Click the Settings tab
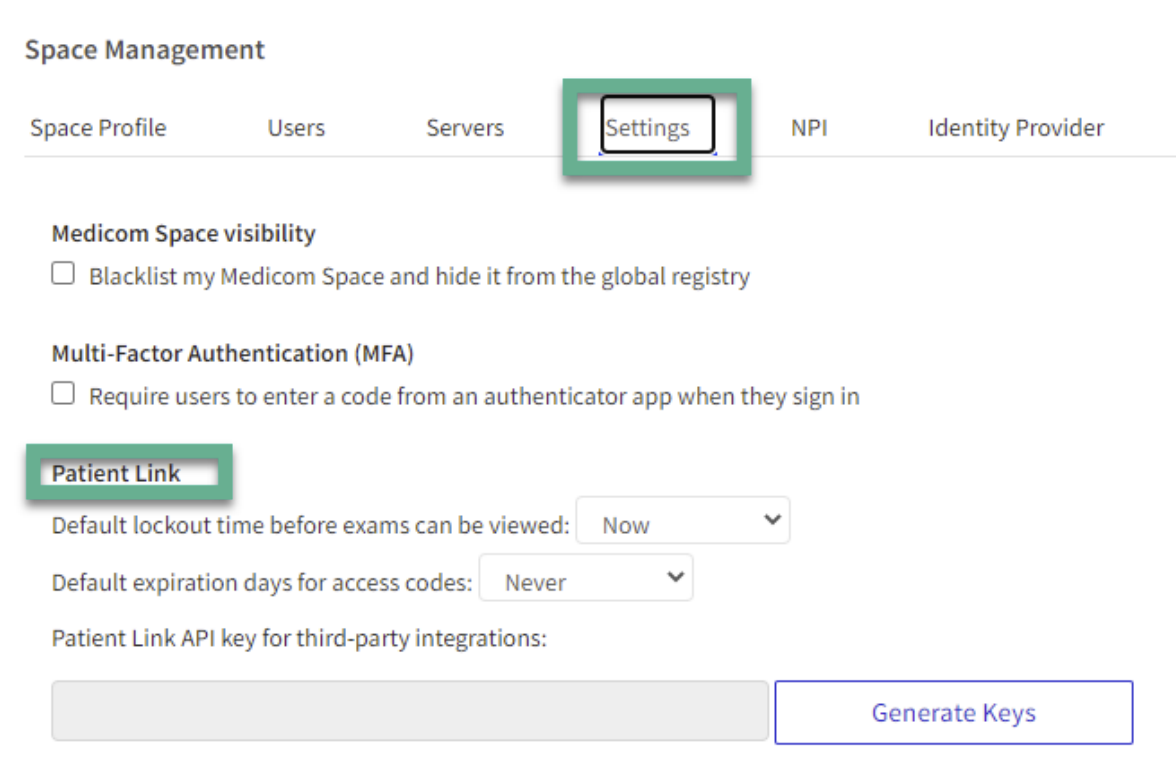The image size is (1176, 768). (654, 127)
